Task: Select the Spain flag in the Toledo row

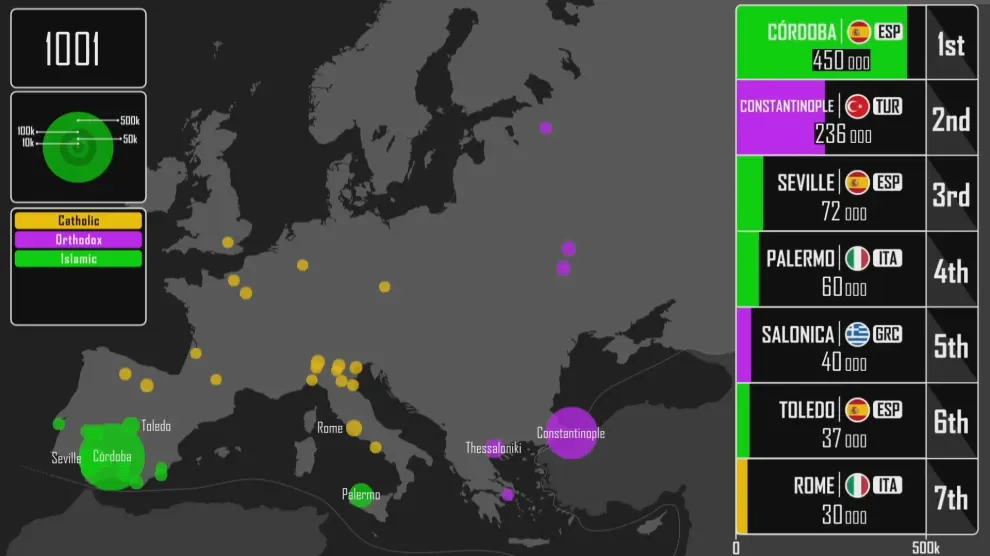Action: tap(857, 410)
